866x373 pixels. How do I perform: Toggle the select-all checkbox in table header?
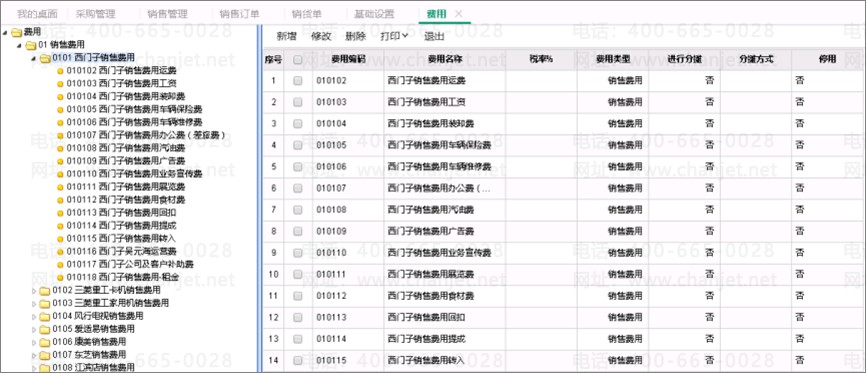point(298,60)
